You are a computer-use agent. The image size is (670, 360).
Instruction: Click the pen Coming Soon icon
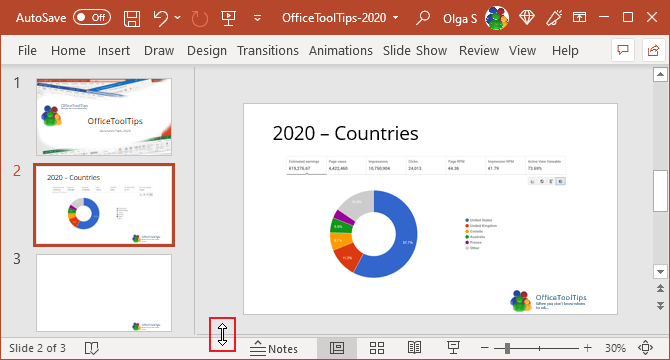(x=554, y=18)
